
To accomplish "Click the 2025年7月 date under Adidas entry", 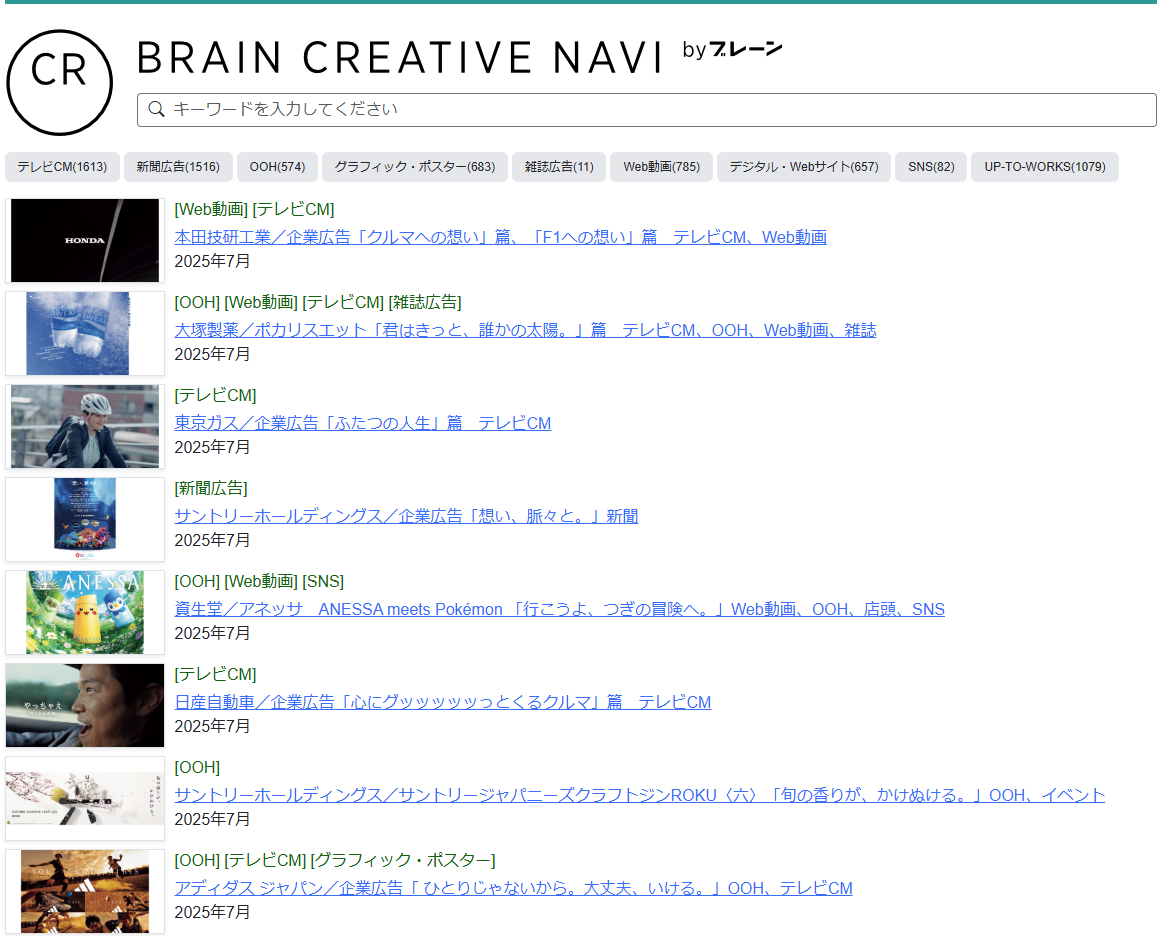I will tap(213, 912).
